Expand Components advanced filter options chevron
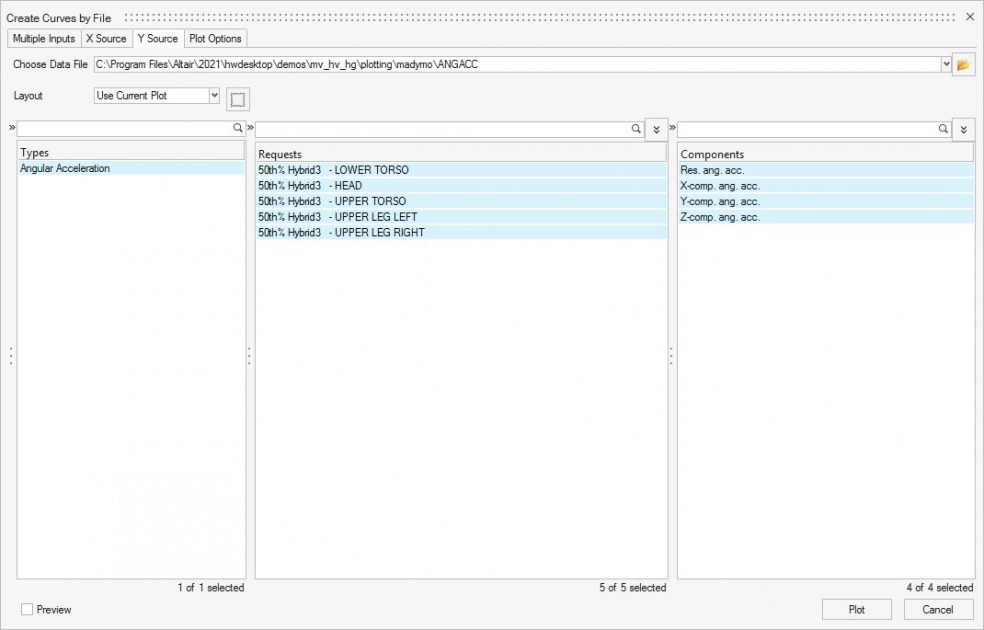 pos(963,130)
